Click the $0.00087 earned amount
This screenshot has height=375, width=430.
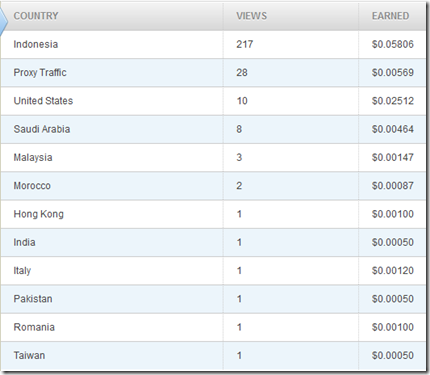(393, 186)
